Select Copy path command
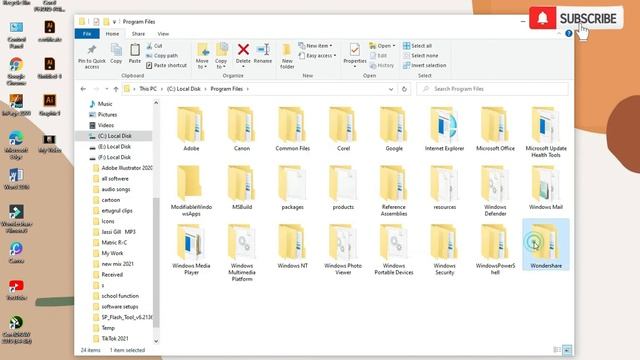 [x=162, y=56]
